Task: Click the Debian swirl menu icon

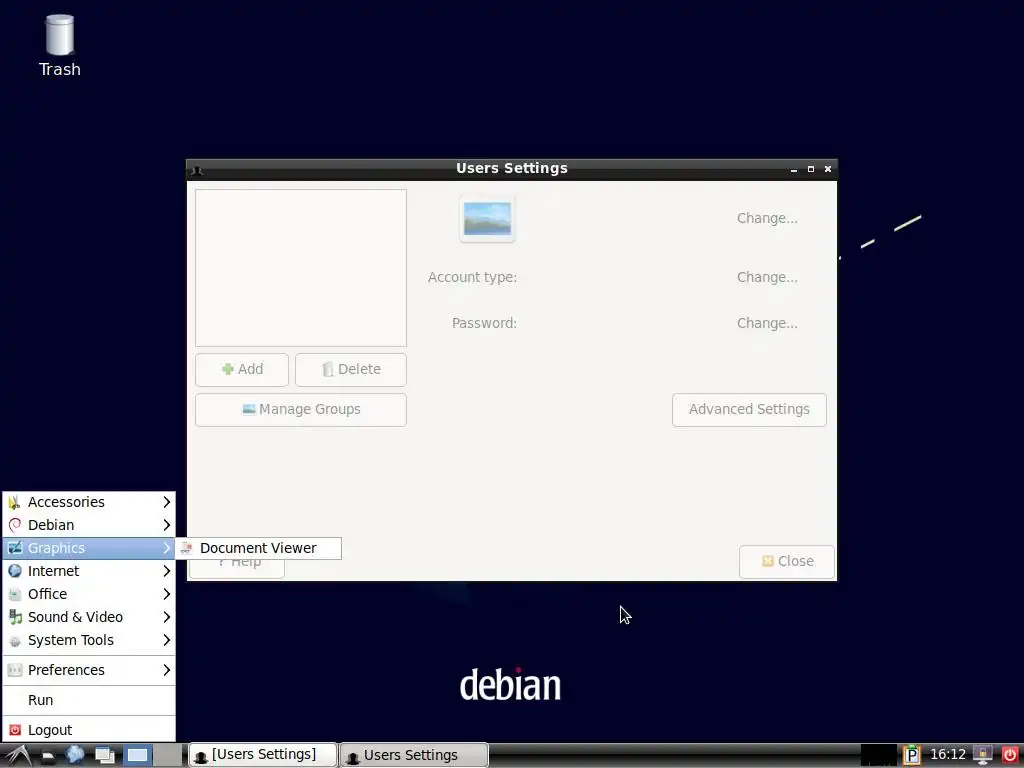Action: [14, 525]
